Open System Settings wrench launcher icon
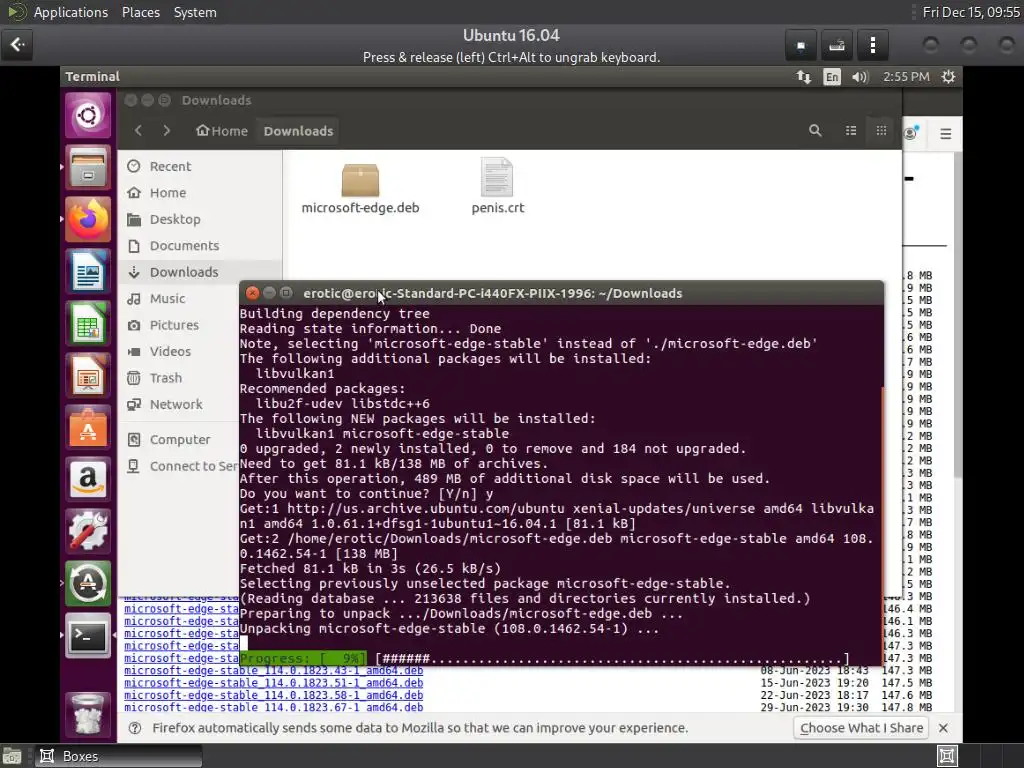This screenshot has width=1024, height=768. (88, 532)
